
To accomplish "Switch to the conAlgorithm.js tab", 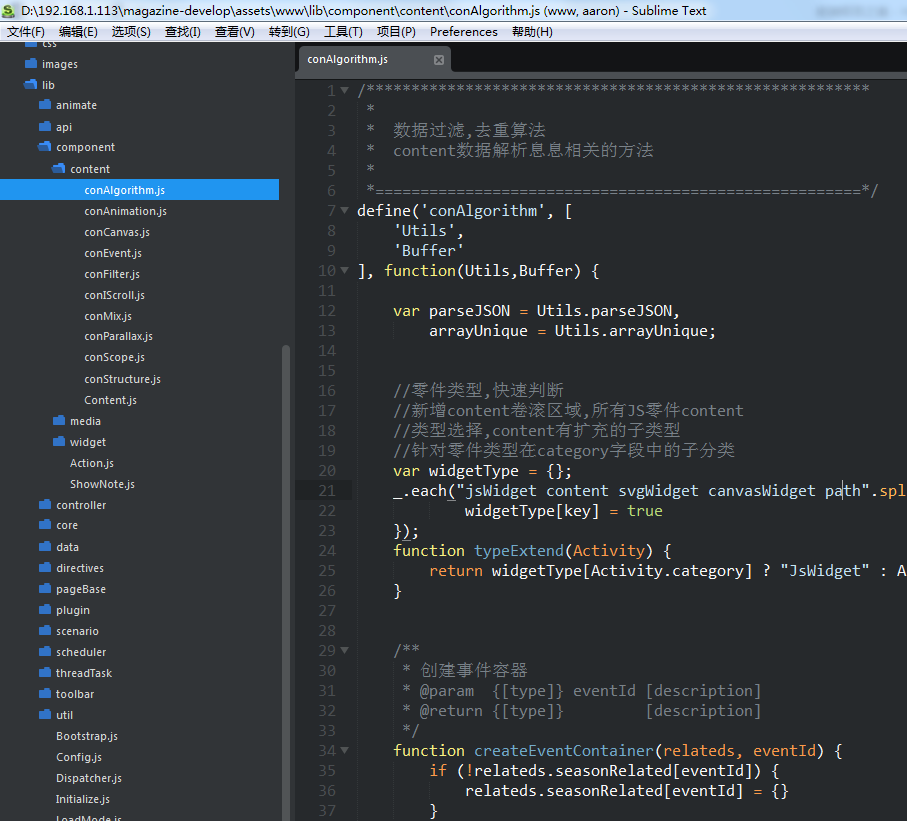I will (373, 60).
